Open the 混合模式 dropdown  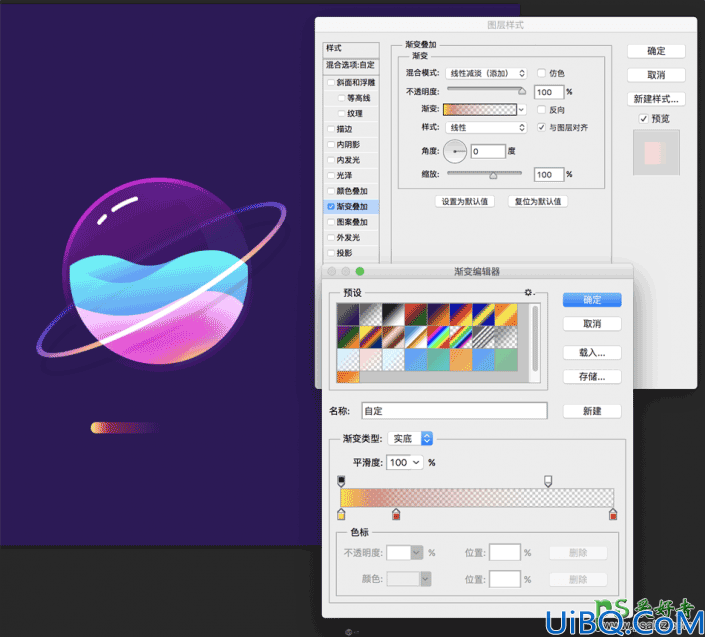pos(486,73)
